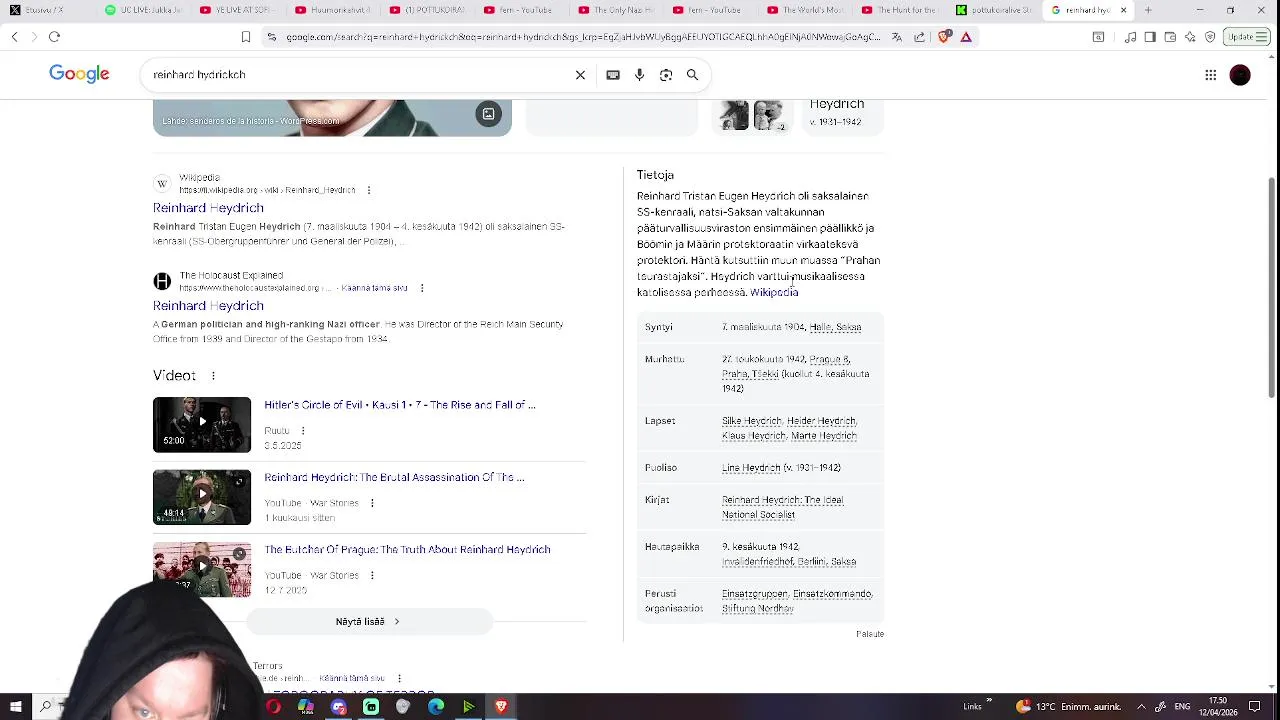The width and height of the screenshot is (1280, 720).
Task: Play the Brutal Assassination video thumbnail
Action: 202,497
